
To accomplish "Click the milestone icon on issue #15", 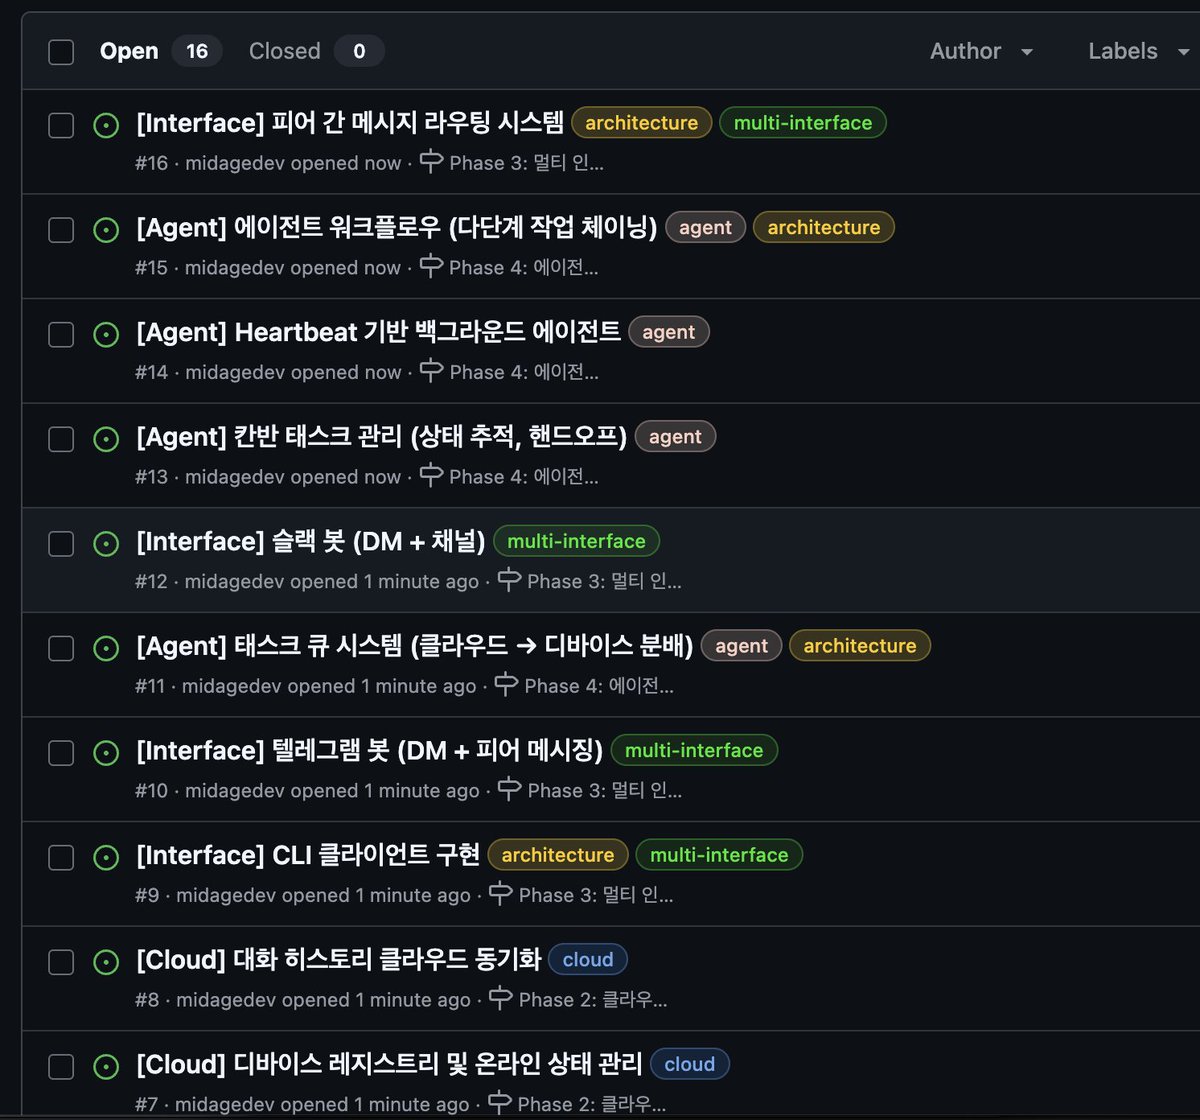I will 431,267.
